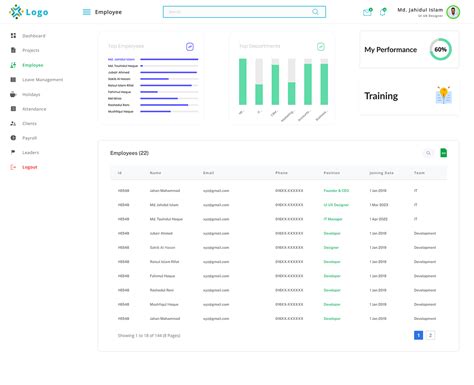474x385 pixels.
Task: Click the 'Showing 1 to 10' pagination summary text
Action: 149,335
